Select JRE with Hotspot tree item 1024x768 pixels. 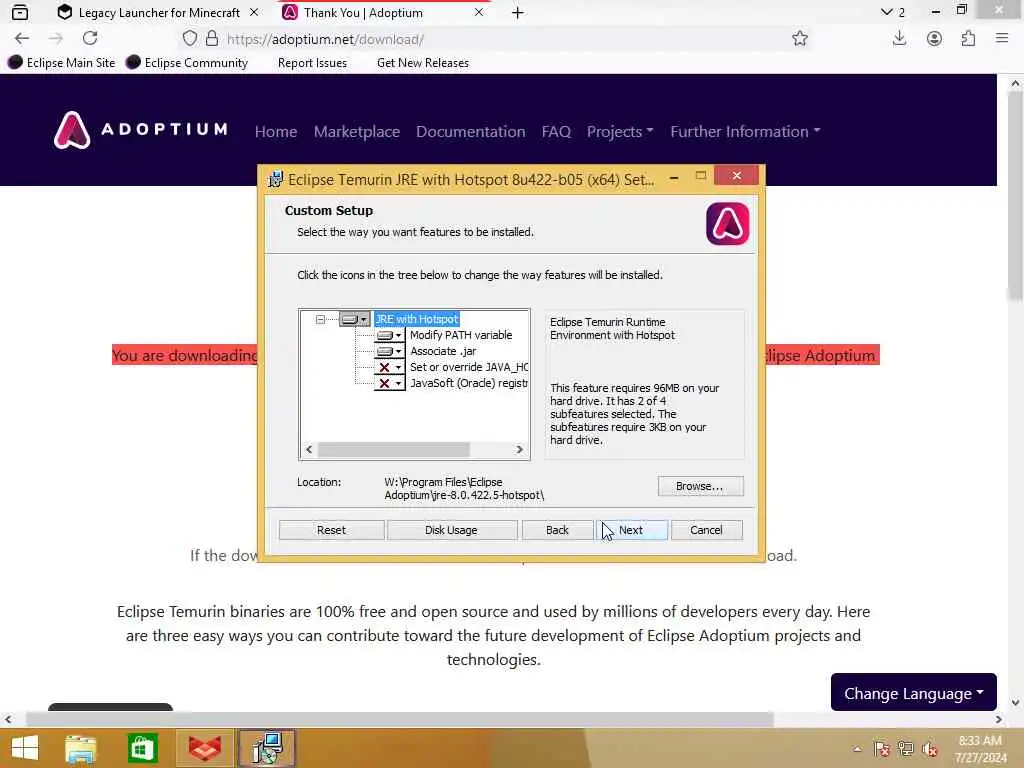coord(417,319)
